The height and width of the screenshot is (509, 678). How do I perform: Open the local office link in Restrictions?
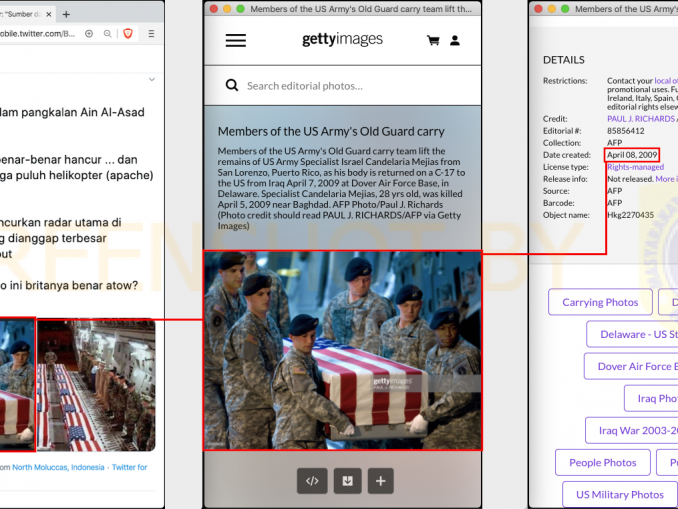pos(666,80)
